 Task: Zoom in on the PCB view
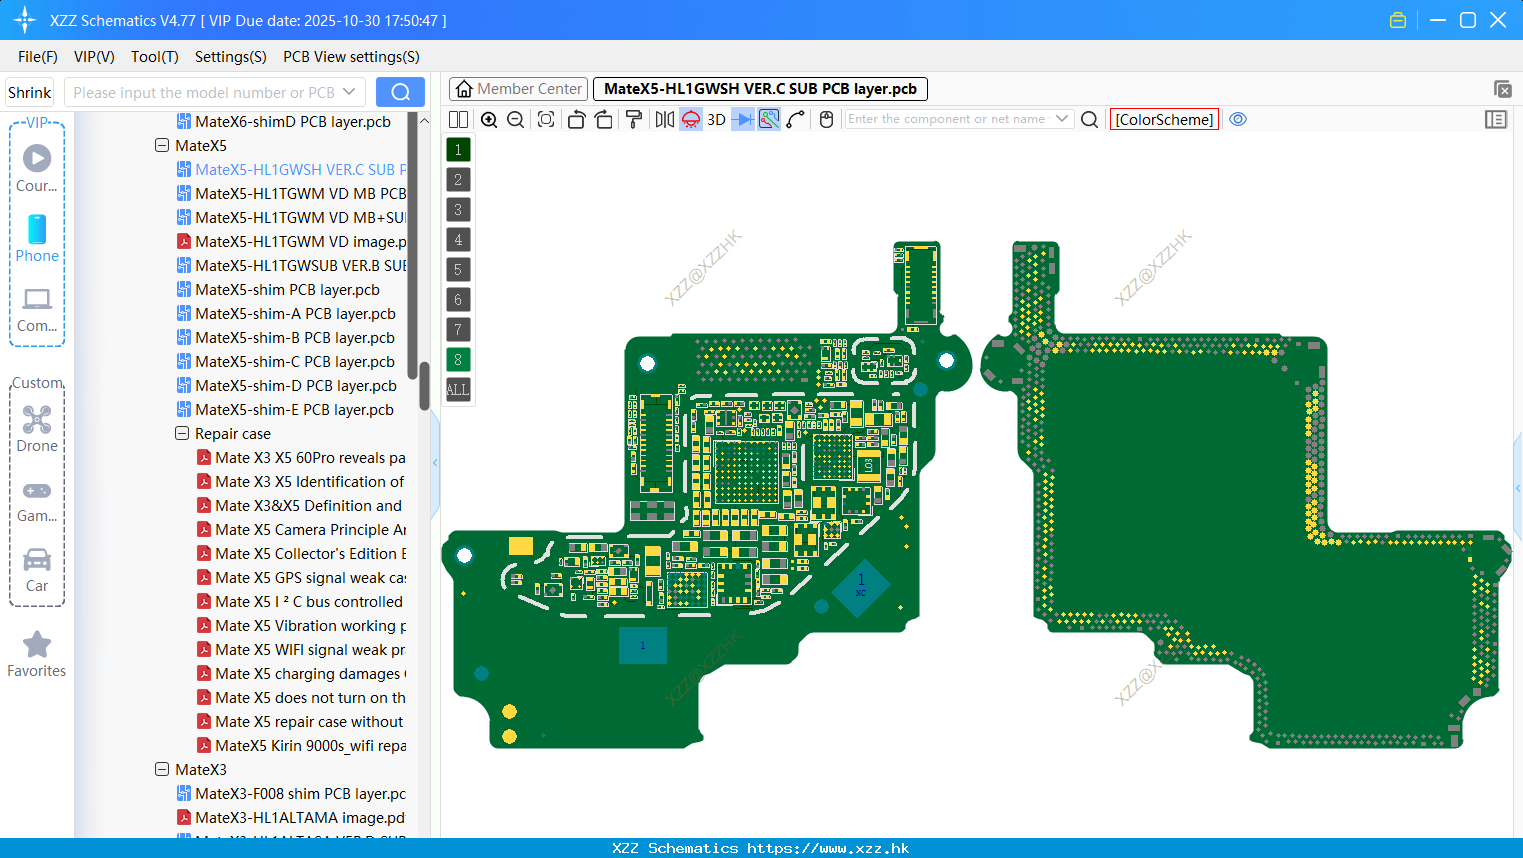coord(489,119)
